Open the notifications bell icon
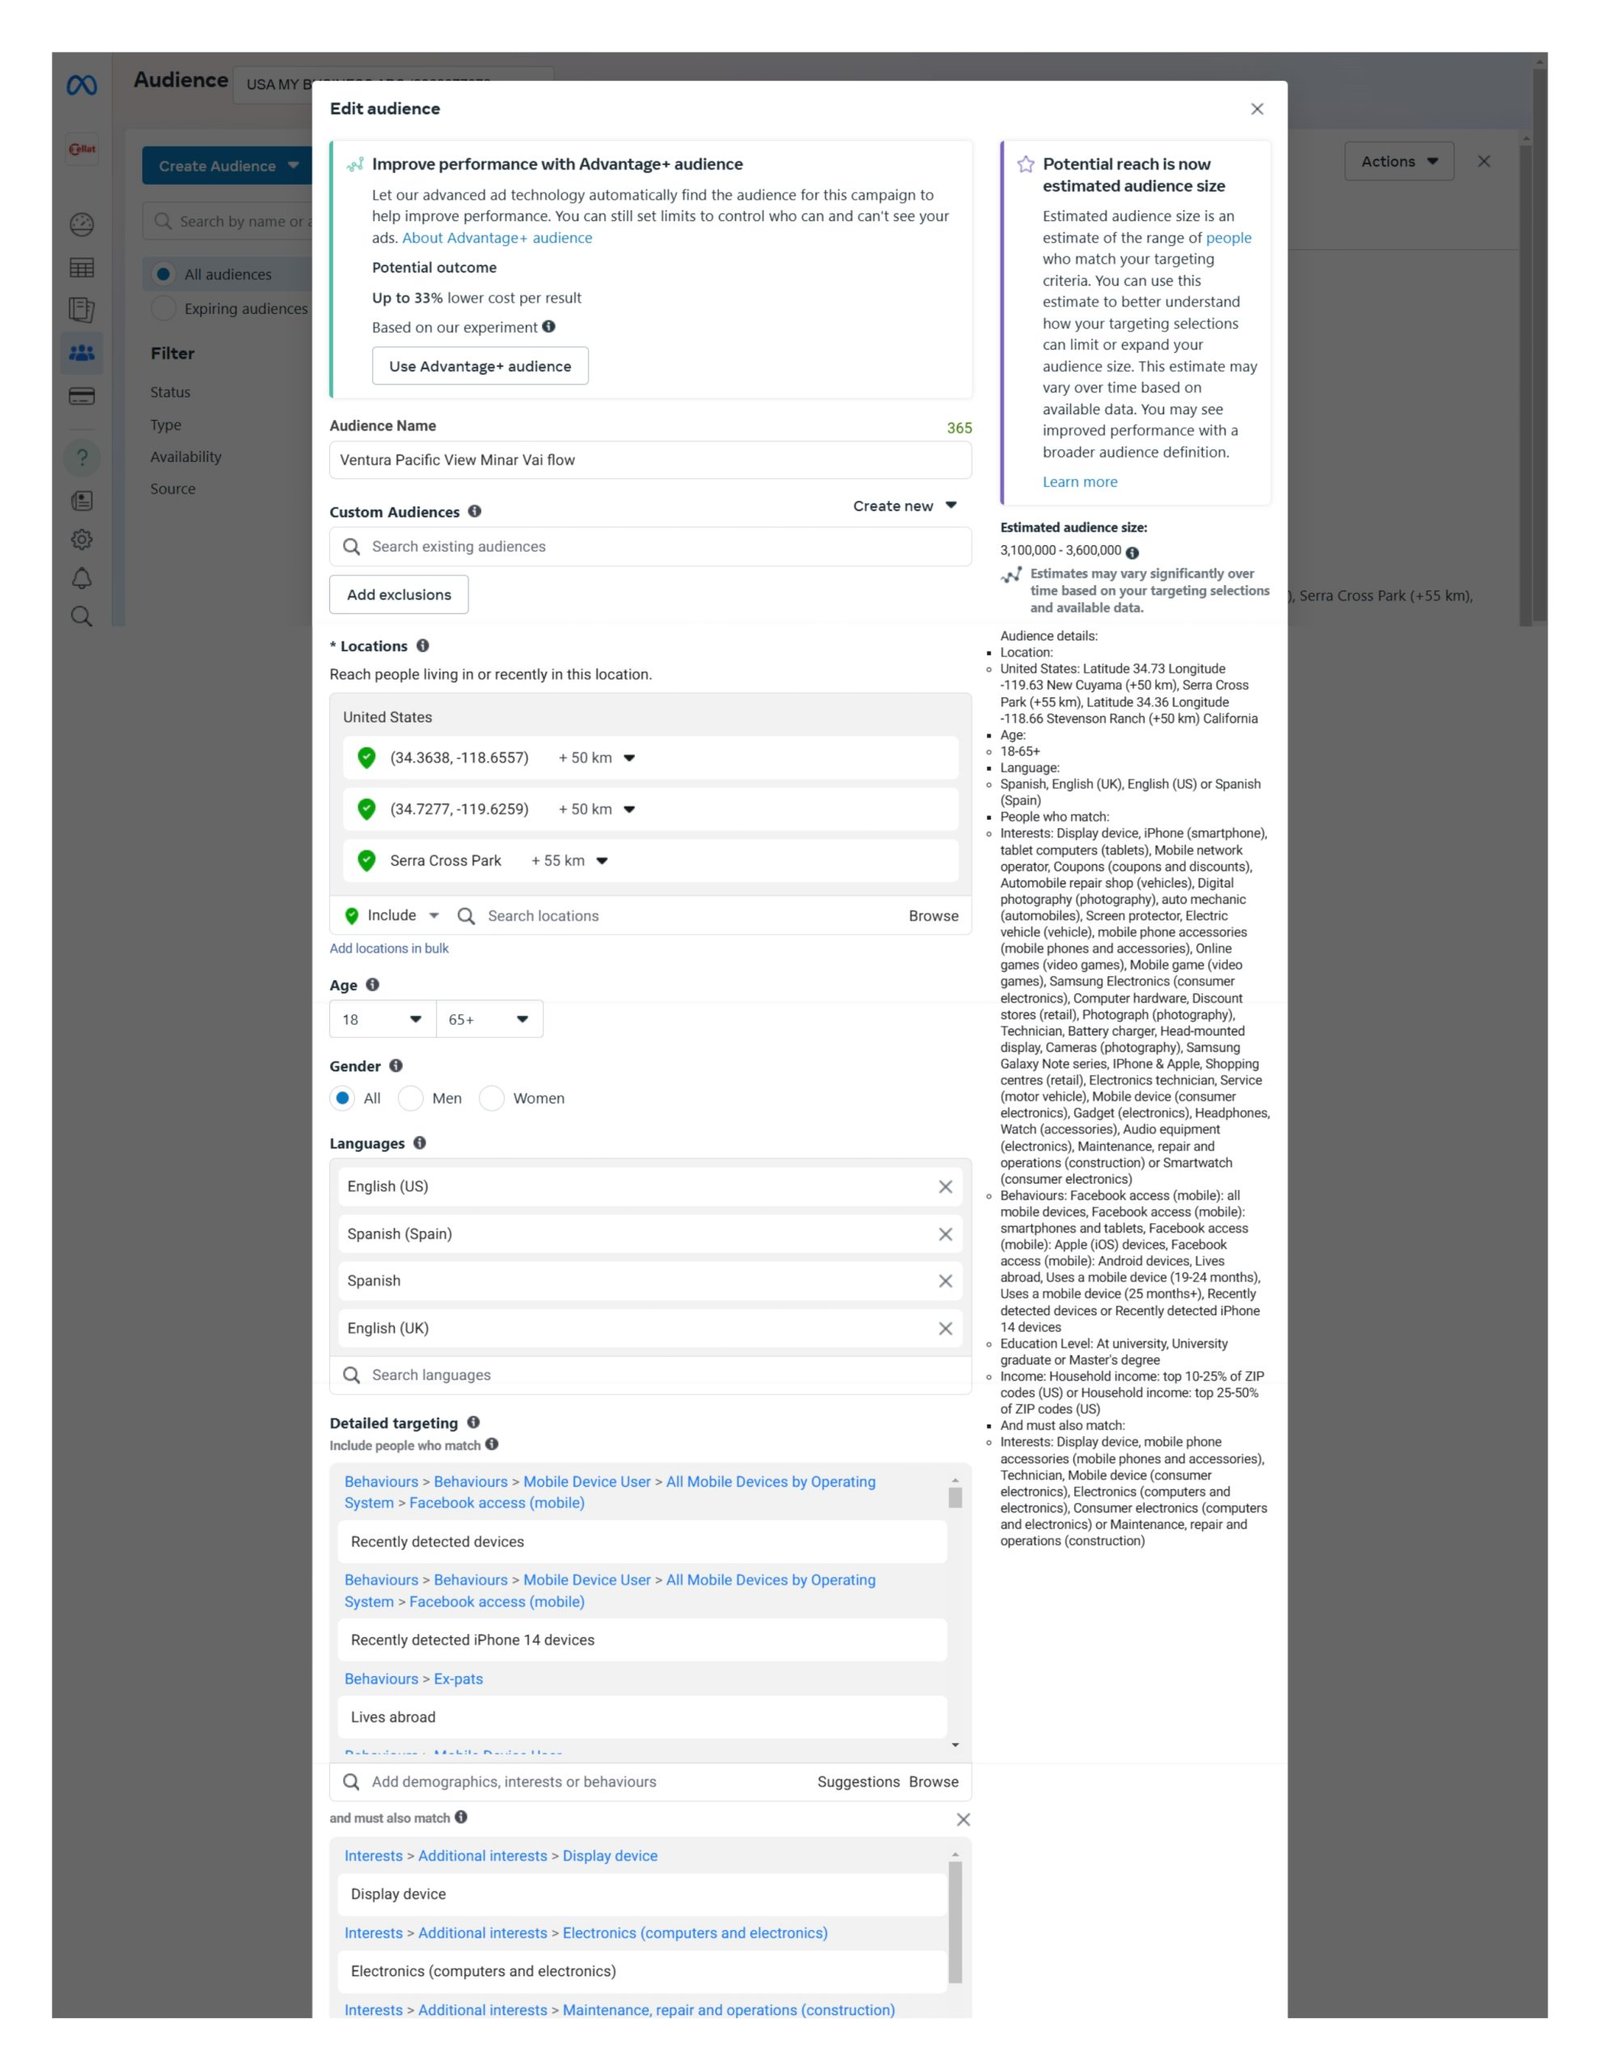1600x2071 pixels. coord(81,578)
